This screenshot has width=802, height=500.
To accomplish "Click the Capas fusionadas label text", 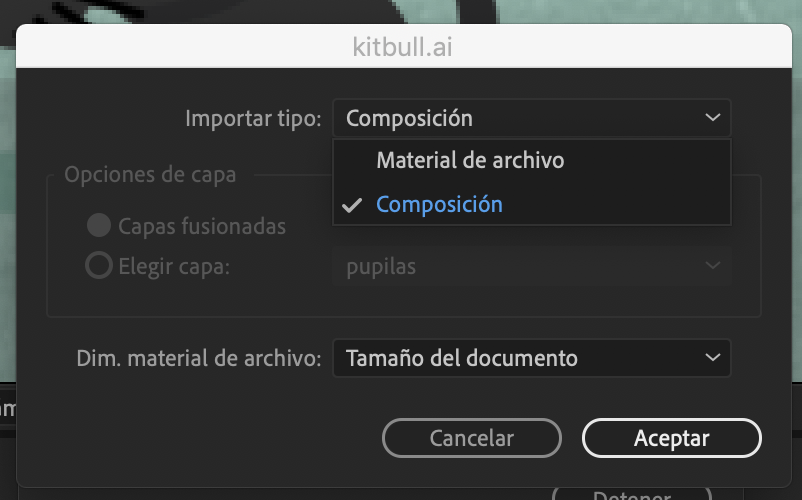I will click(x=202, y=226).
